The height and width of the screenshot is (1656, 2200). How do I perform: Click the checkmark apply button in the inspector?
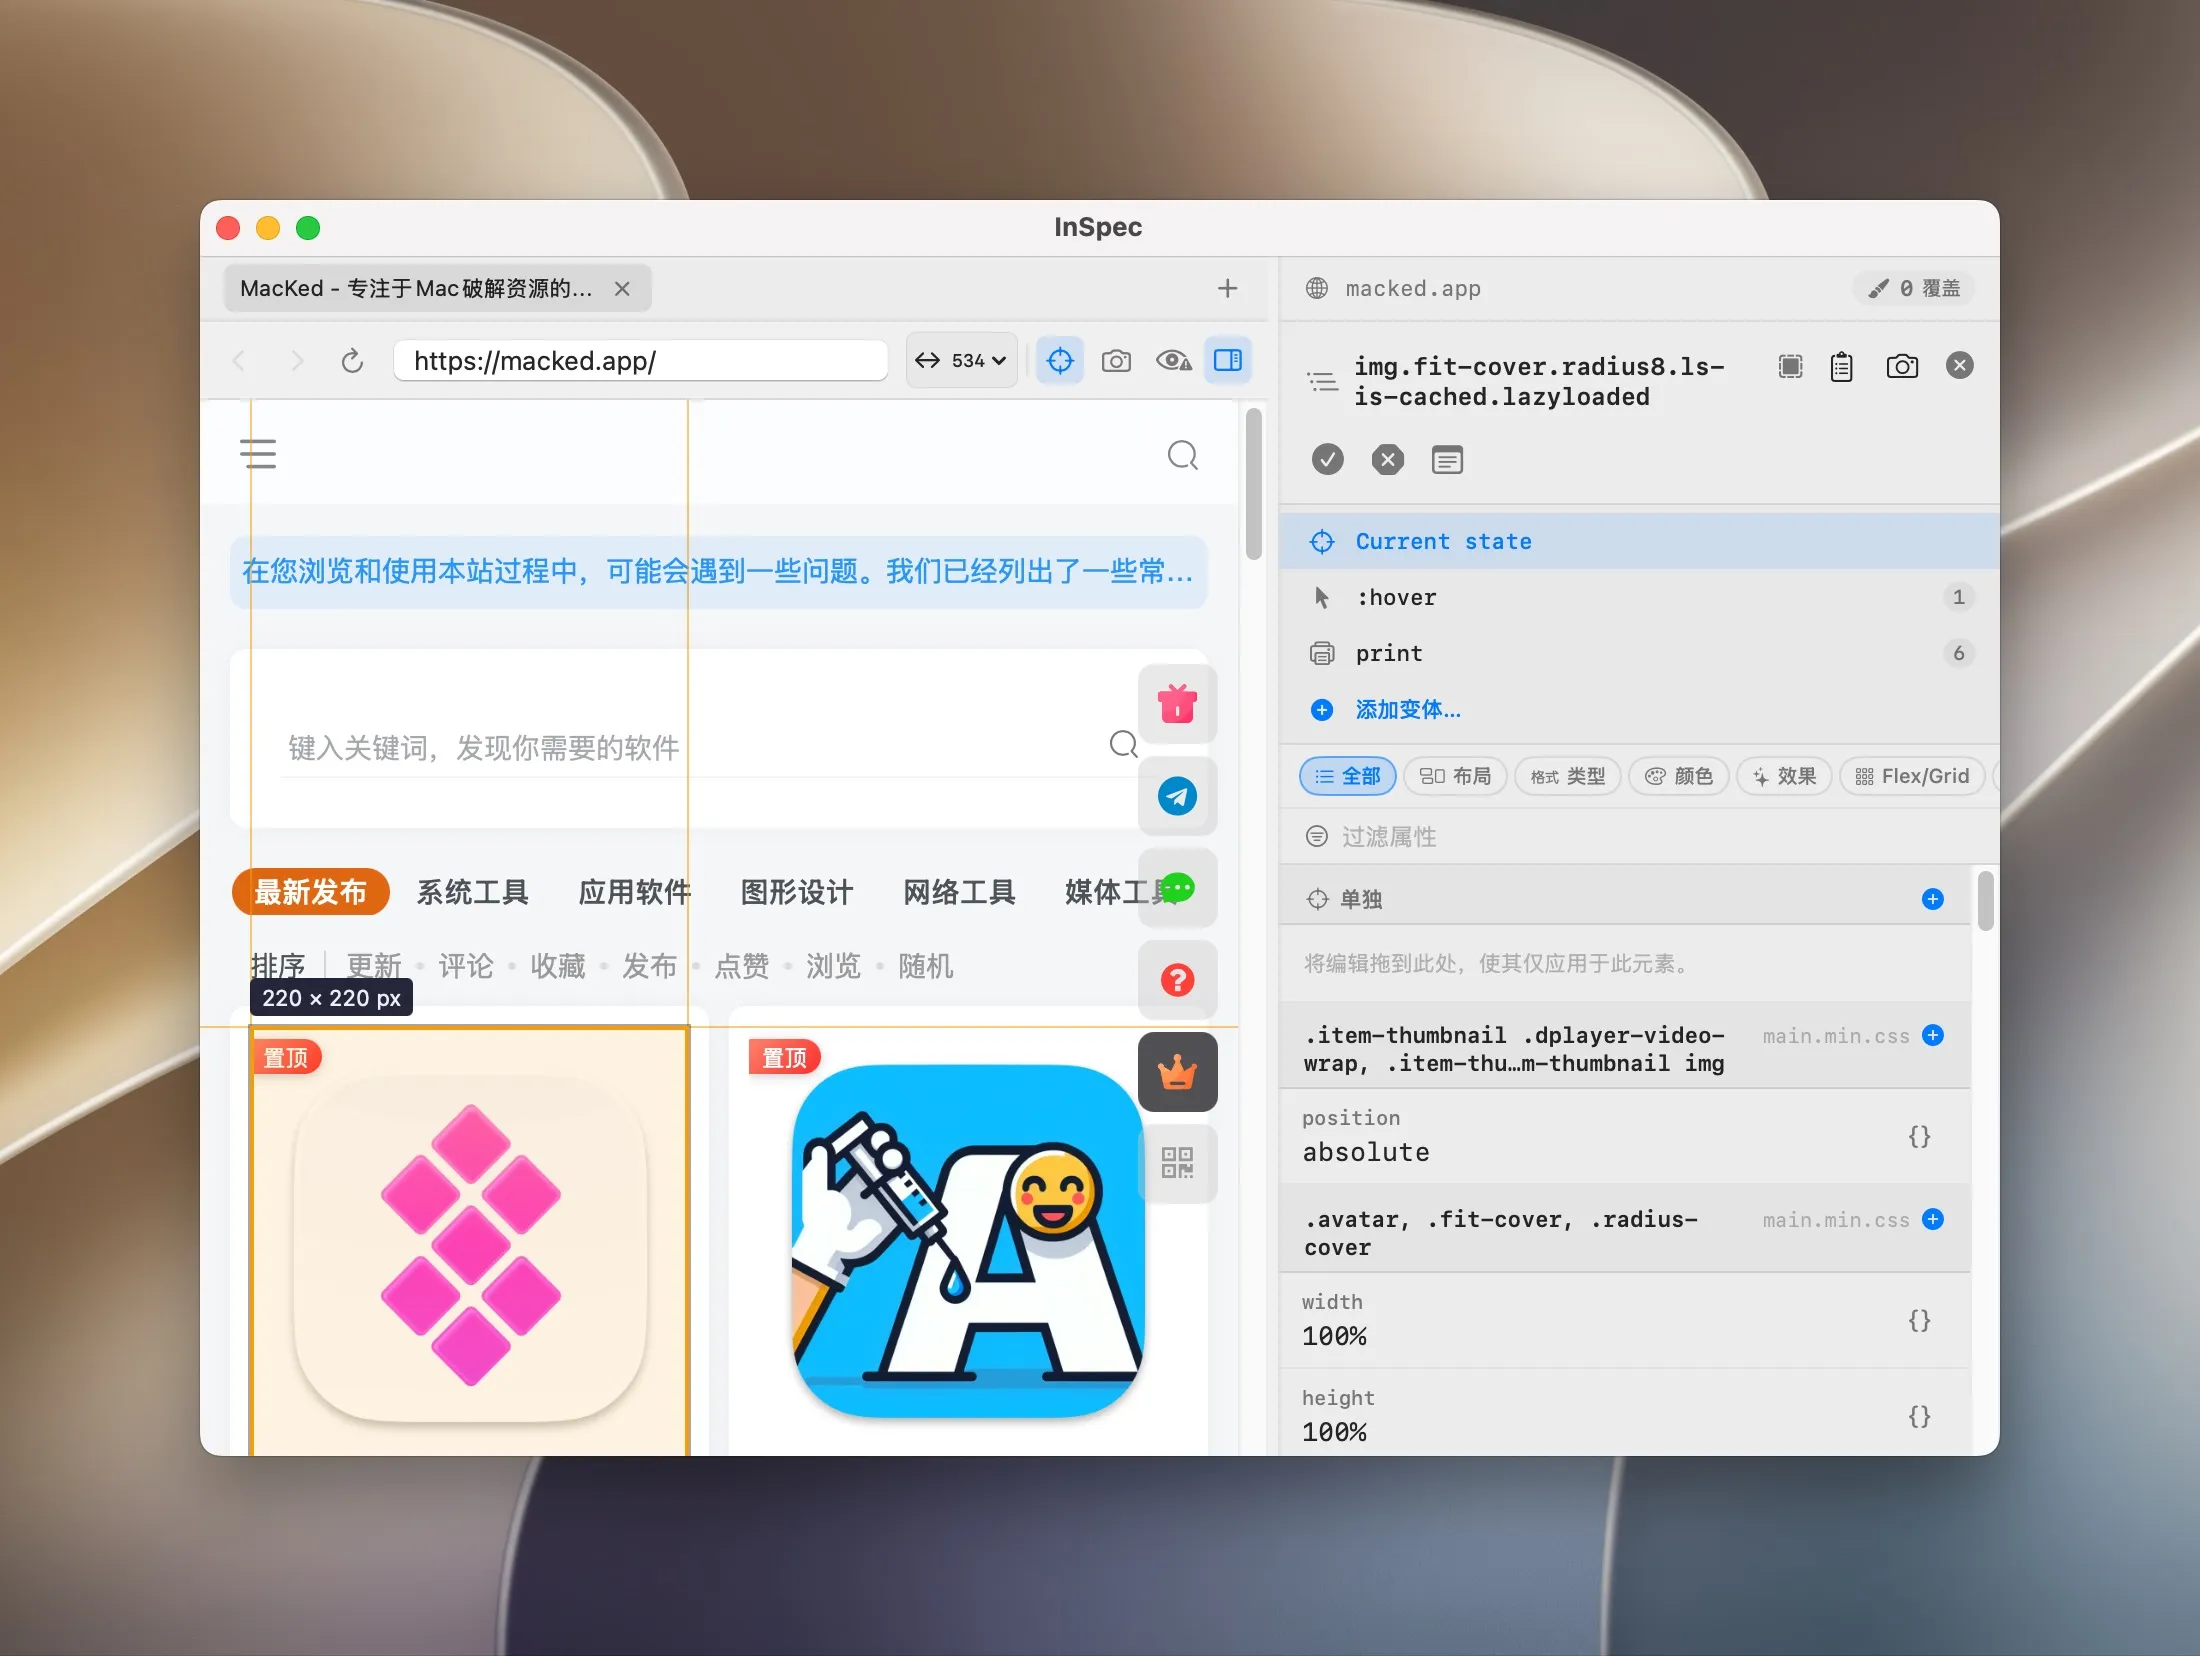point(1327,459)
